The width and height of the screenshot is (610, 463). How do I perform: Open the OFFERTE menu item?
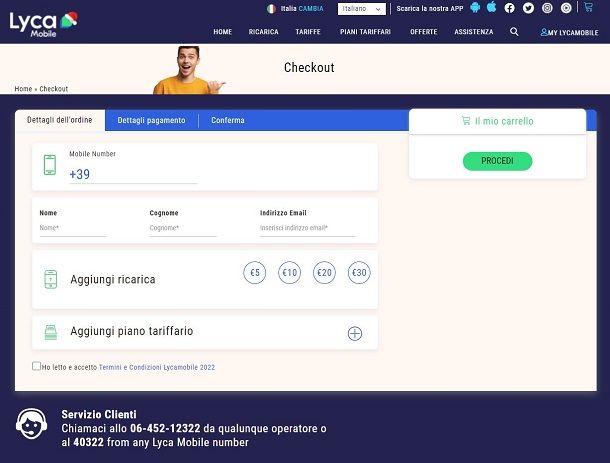(x=424, y=32)
